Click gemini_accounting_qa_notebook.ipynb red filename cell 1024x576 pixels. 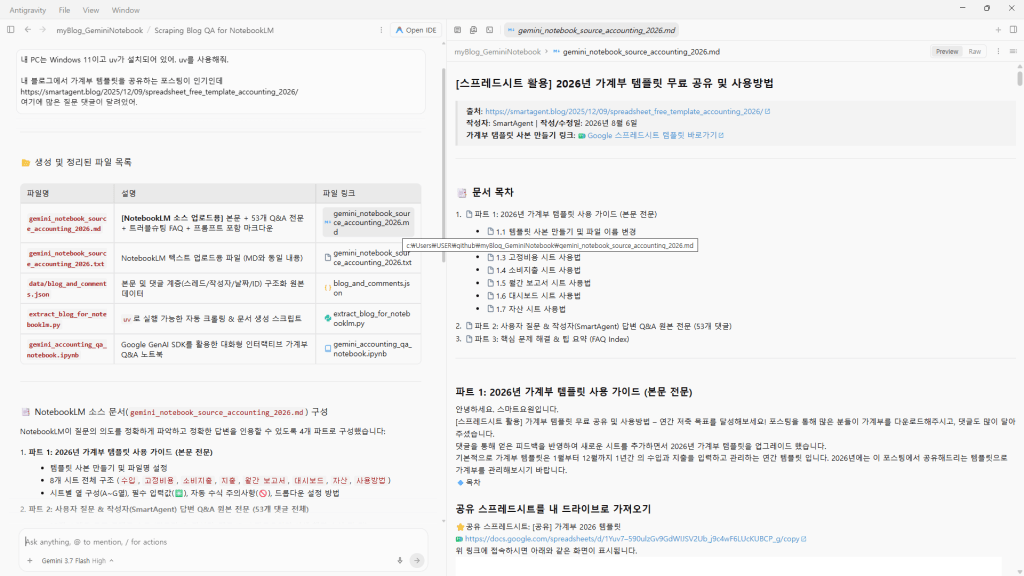[67, 349]
